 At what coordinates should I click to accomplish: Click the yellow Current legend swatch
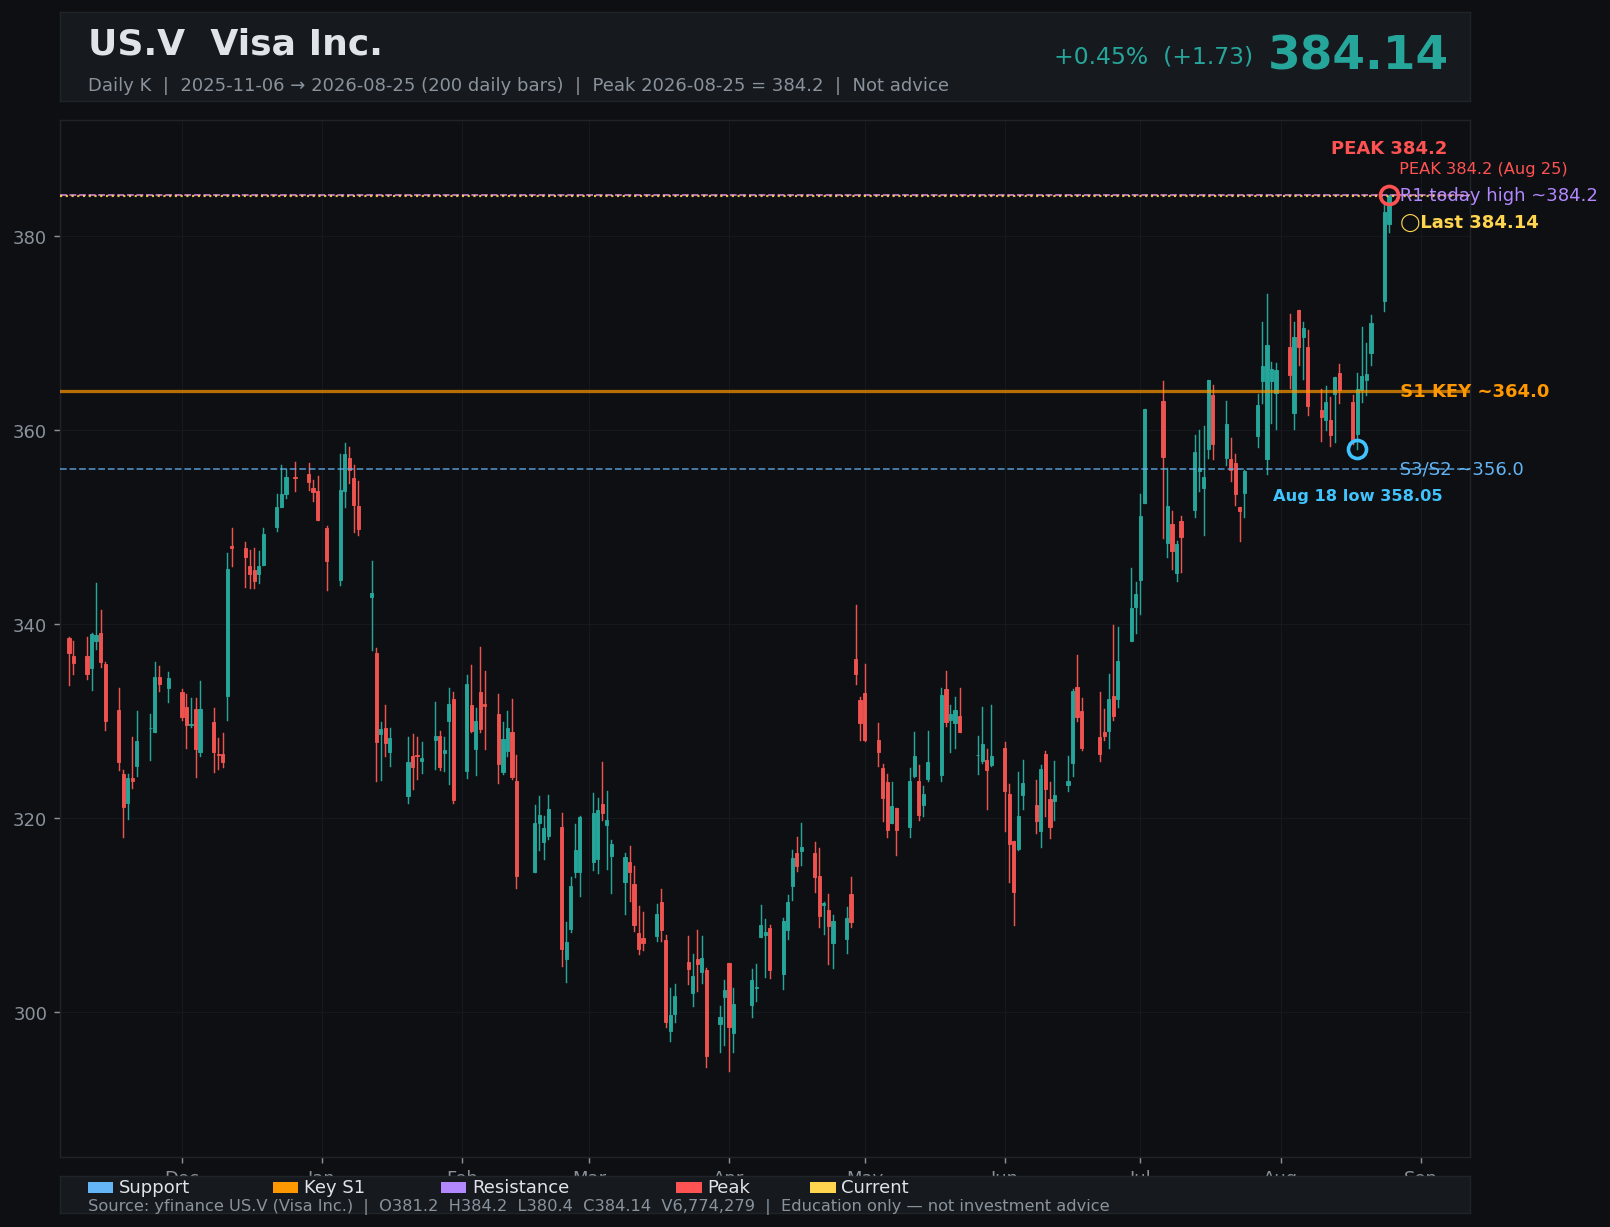[x=822, y=1187]
